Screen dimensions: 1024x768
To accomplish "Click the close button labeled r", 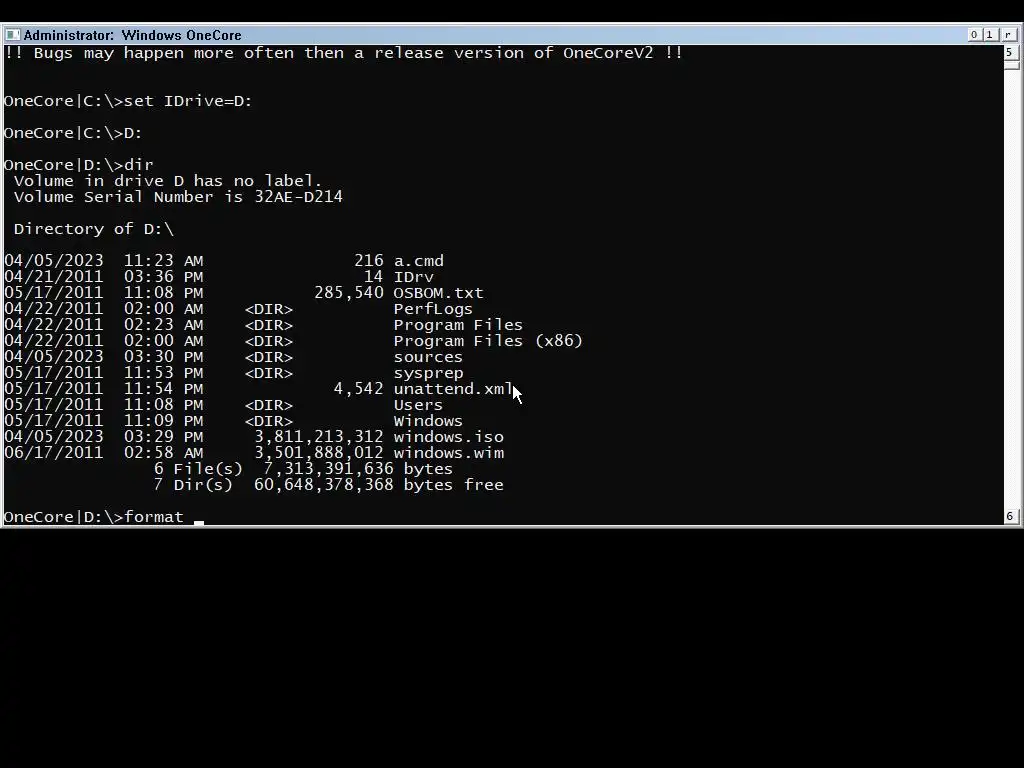I will coord(1008,35).
